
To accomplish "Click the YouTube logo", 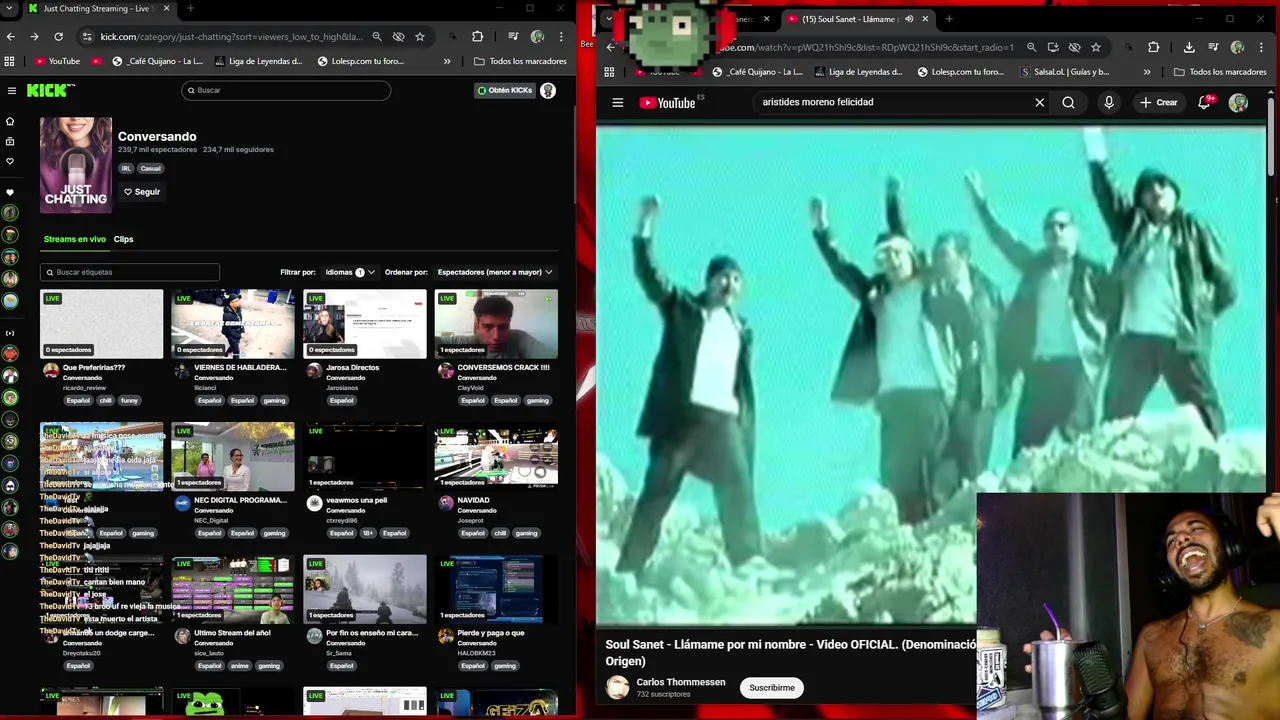I will [x=668, y=102].
